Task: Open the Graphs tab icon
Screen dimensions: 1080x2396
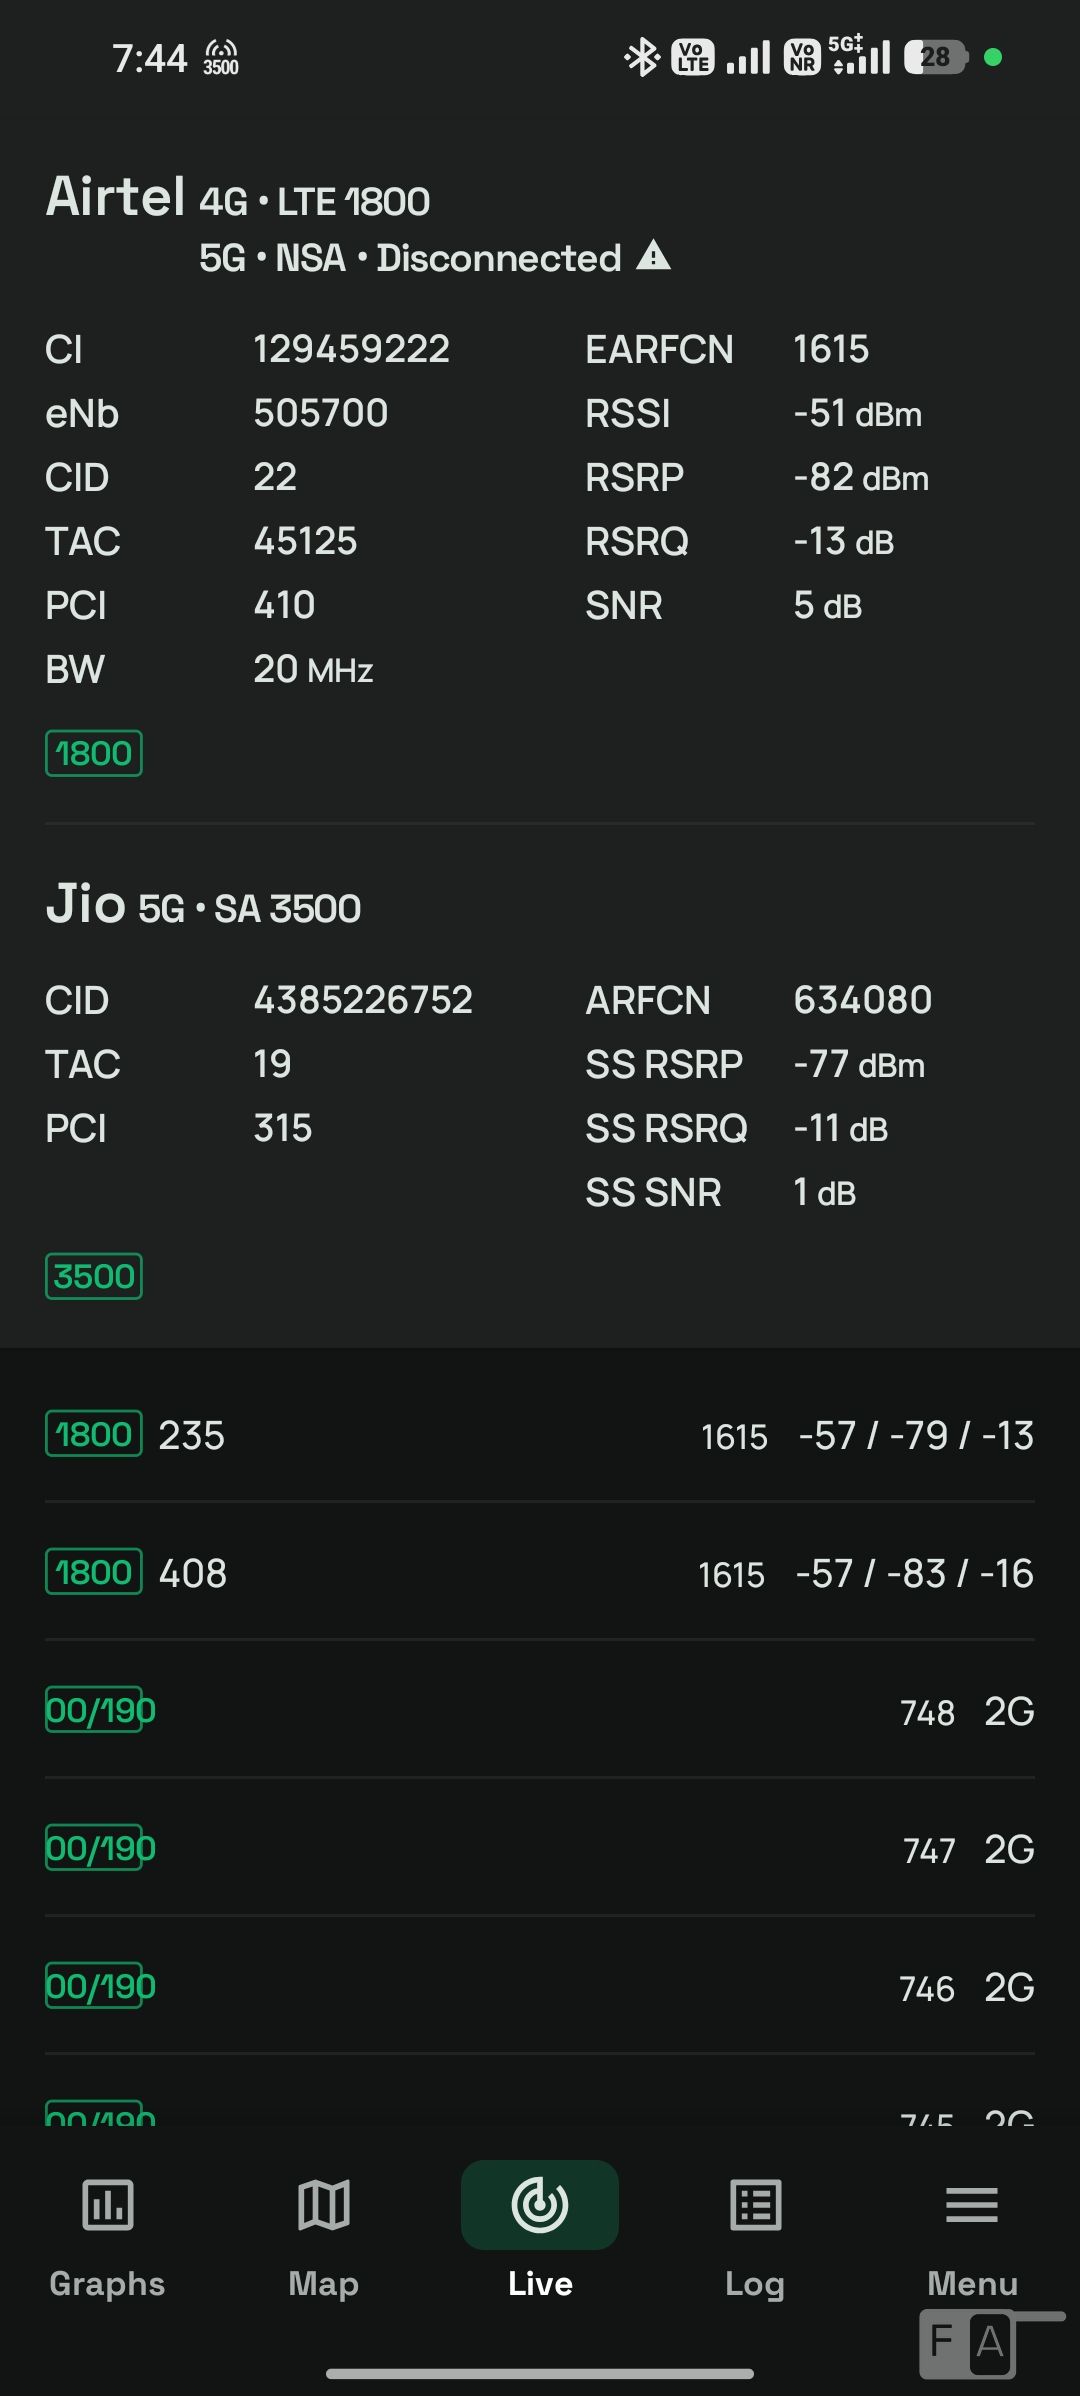Action: 107,2204
